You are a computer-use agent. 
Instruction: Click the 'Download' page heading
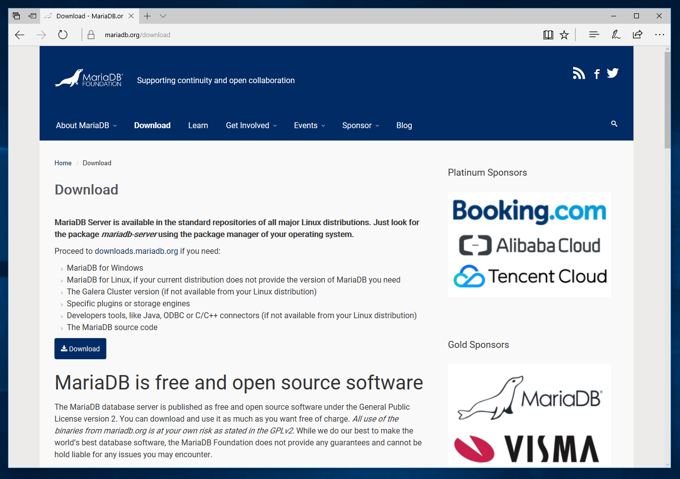pyautogui.click(x=86, y=190)
